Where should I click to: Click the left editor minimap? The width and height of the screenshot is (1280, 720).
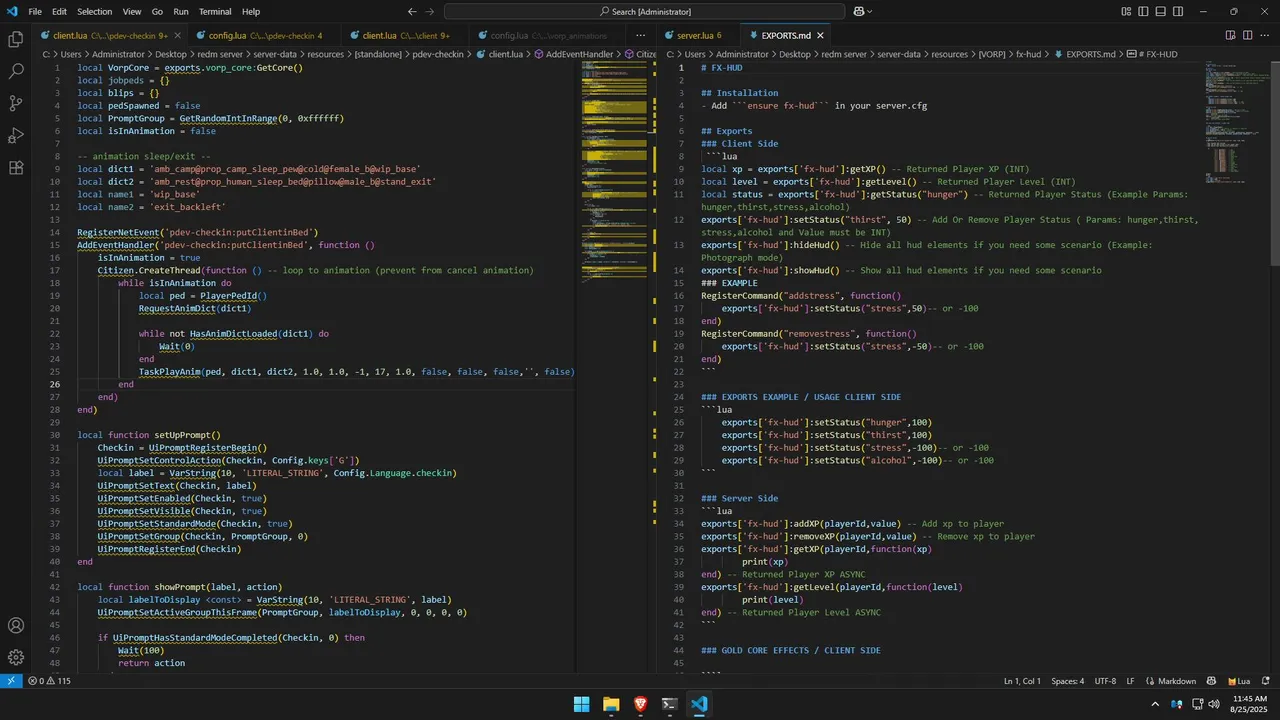(613, 366)
